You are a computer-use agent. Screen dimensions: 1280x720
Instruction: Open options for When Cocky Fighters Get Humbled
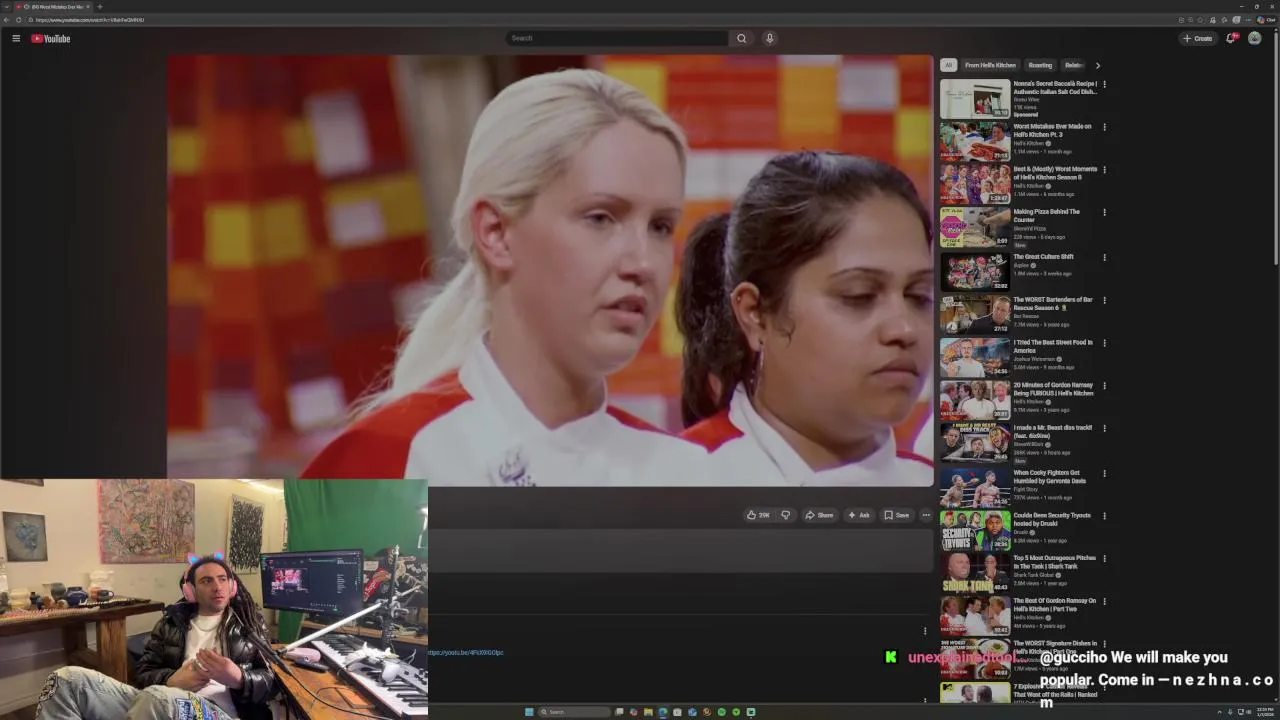click(x=1104, y=473)
